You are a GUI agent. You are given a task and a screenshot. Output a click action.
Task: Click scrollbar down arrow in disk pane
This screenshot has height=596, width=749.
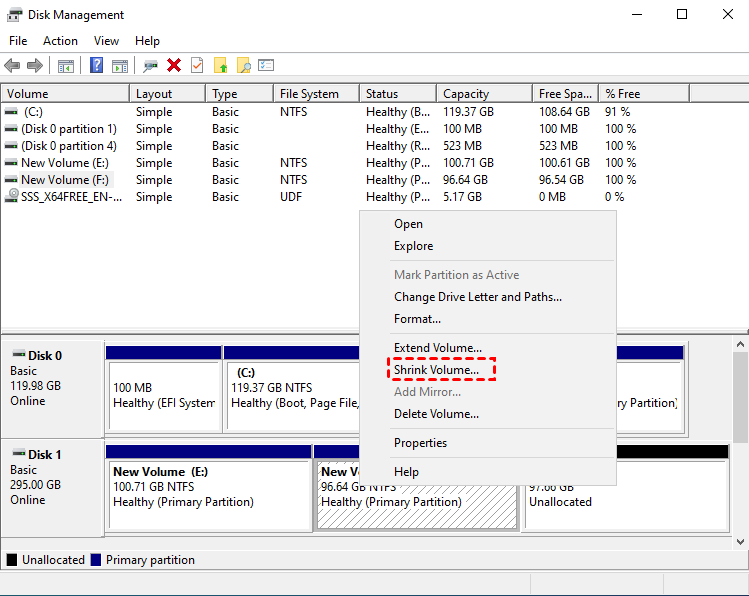tap(740, 540)
